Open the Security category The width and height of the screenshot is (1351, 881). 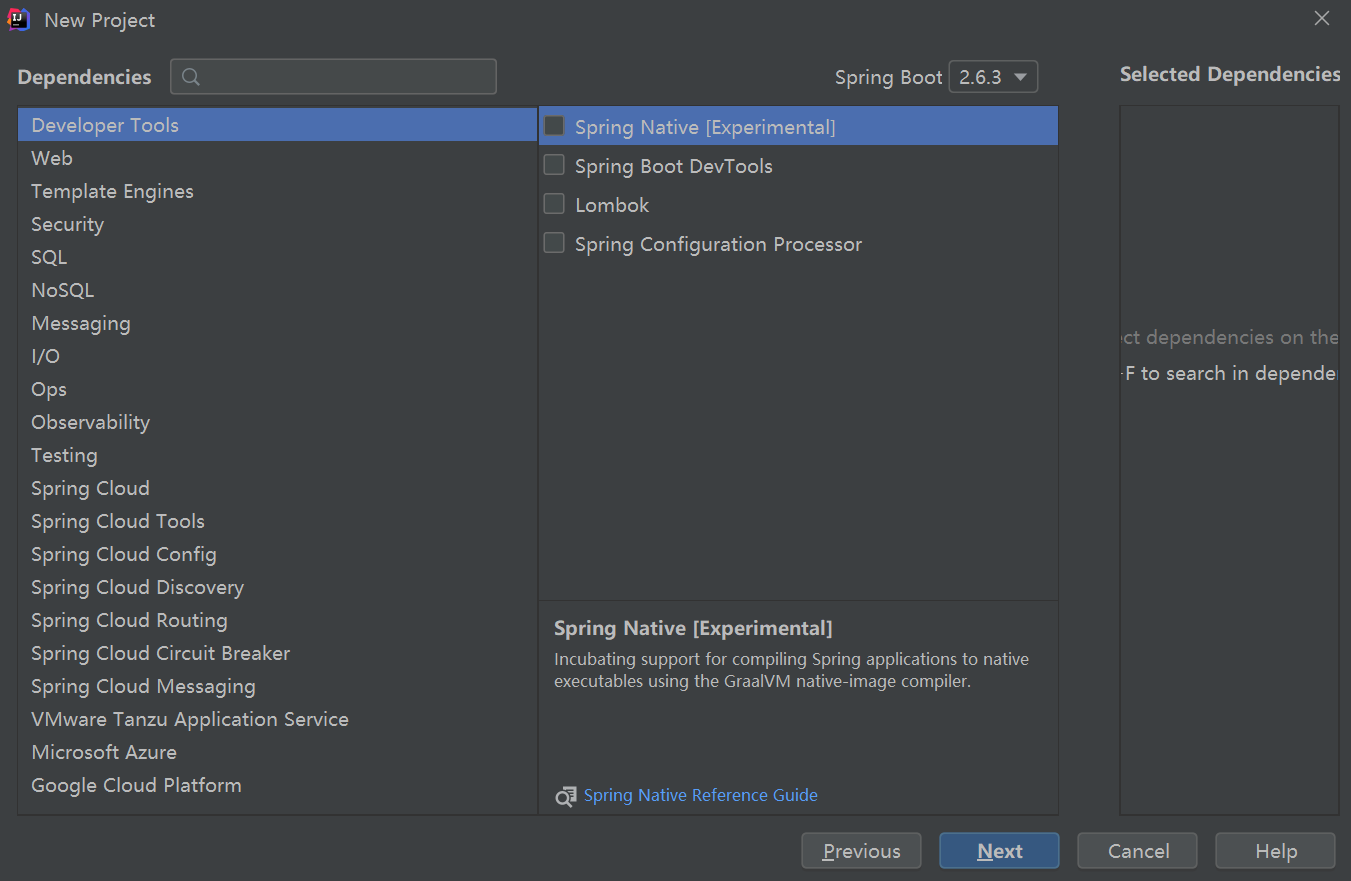point(278,224)
